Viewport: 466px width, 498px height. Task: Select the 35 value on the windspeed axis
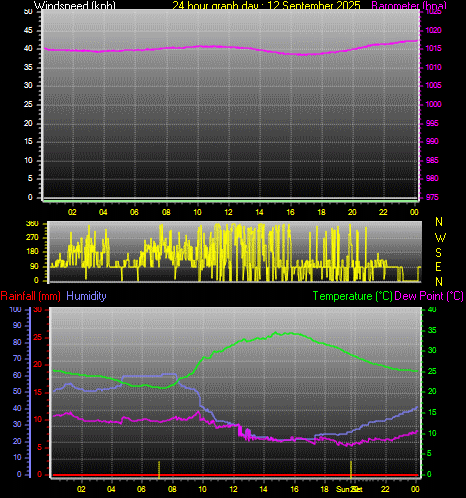tap(28, 67)
